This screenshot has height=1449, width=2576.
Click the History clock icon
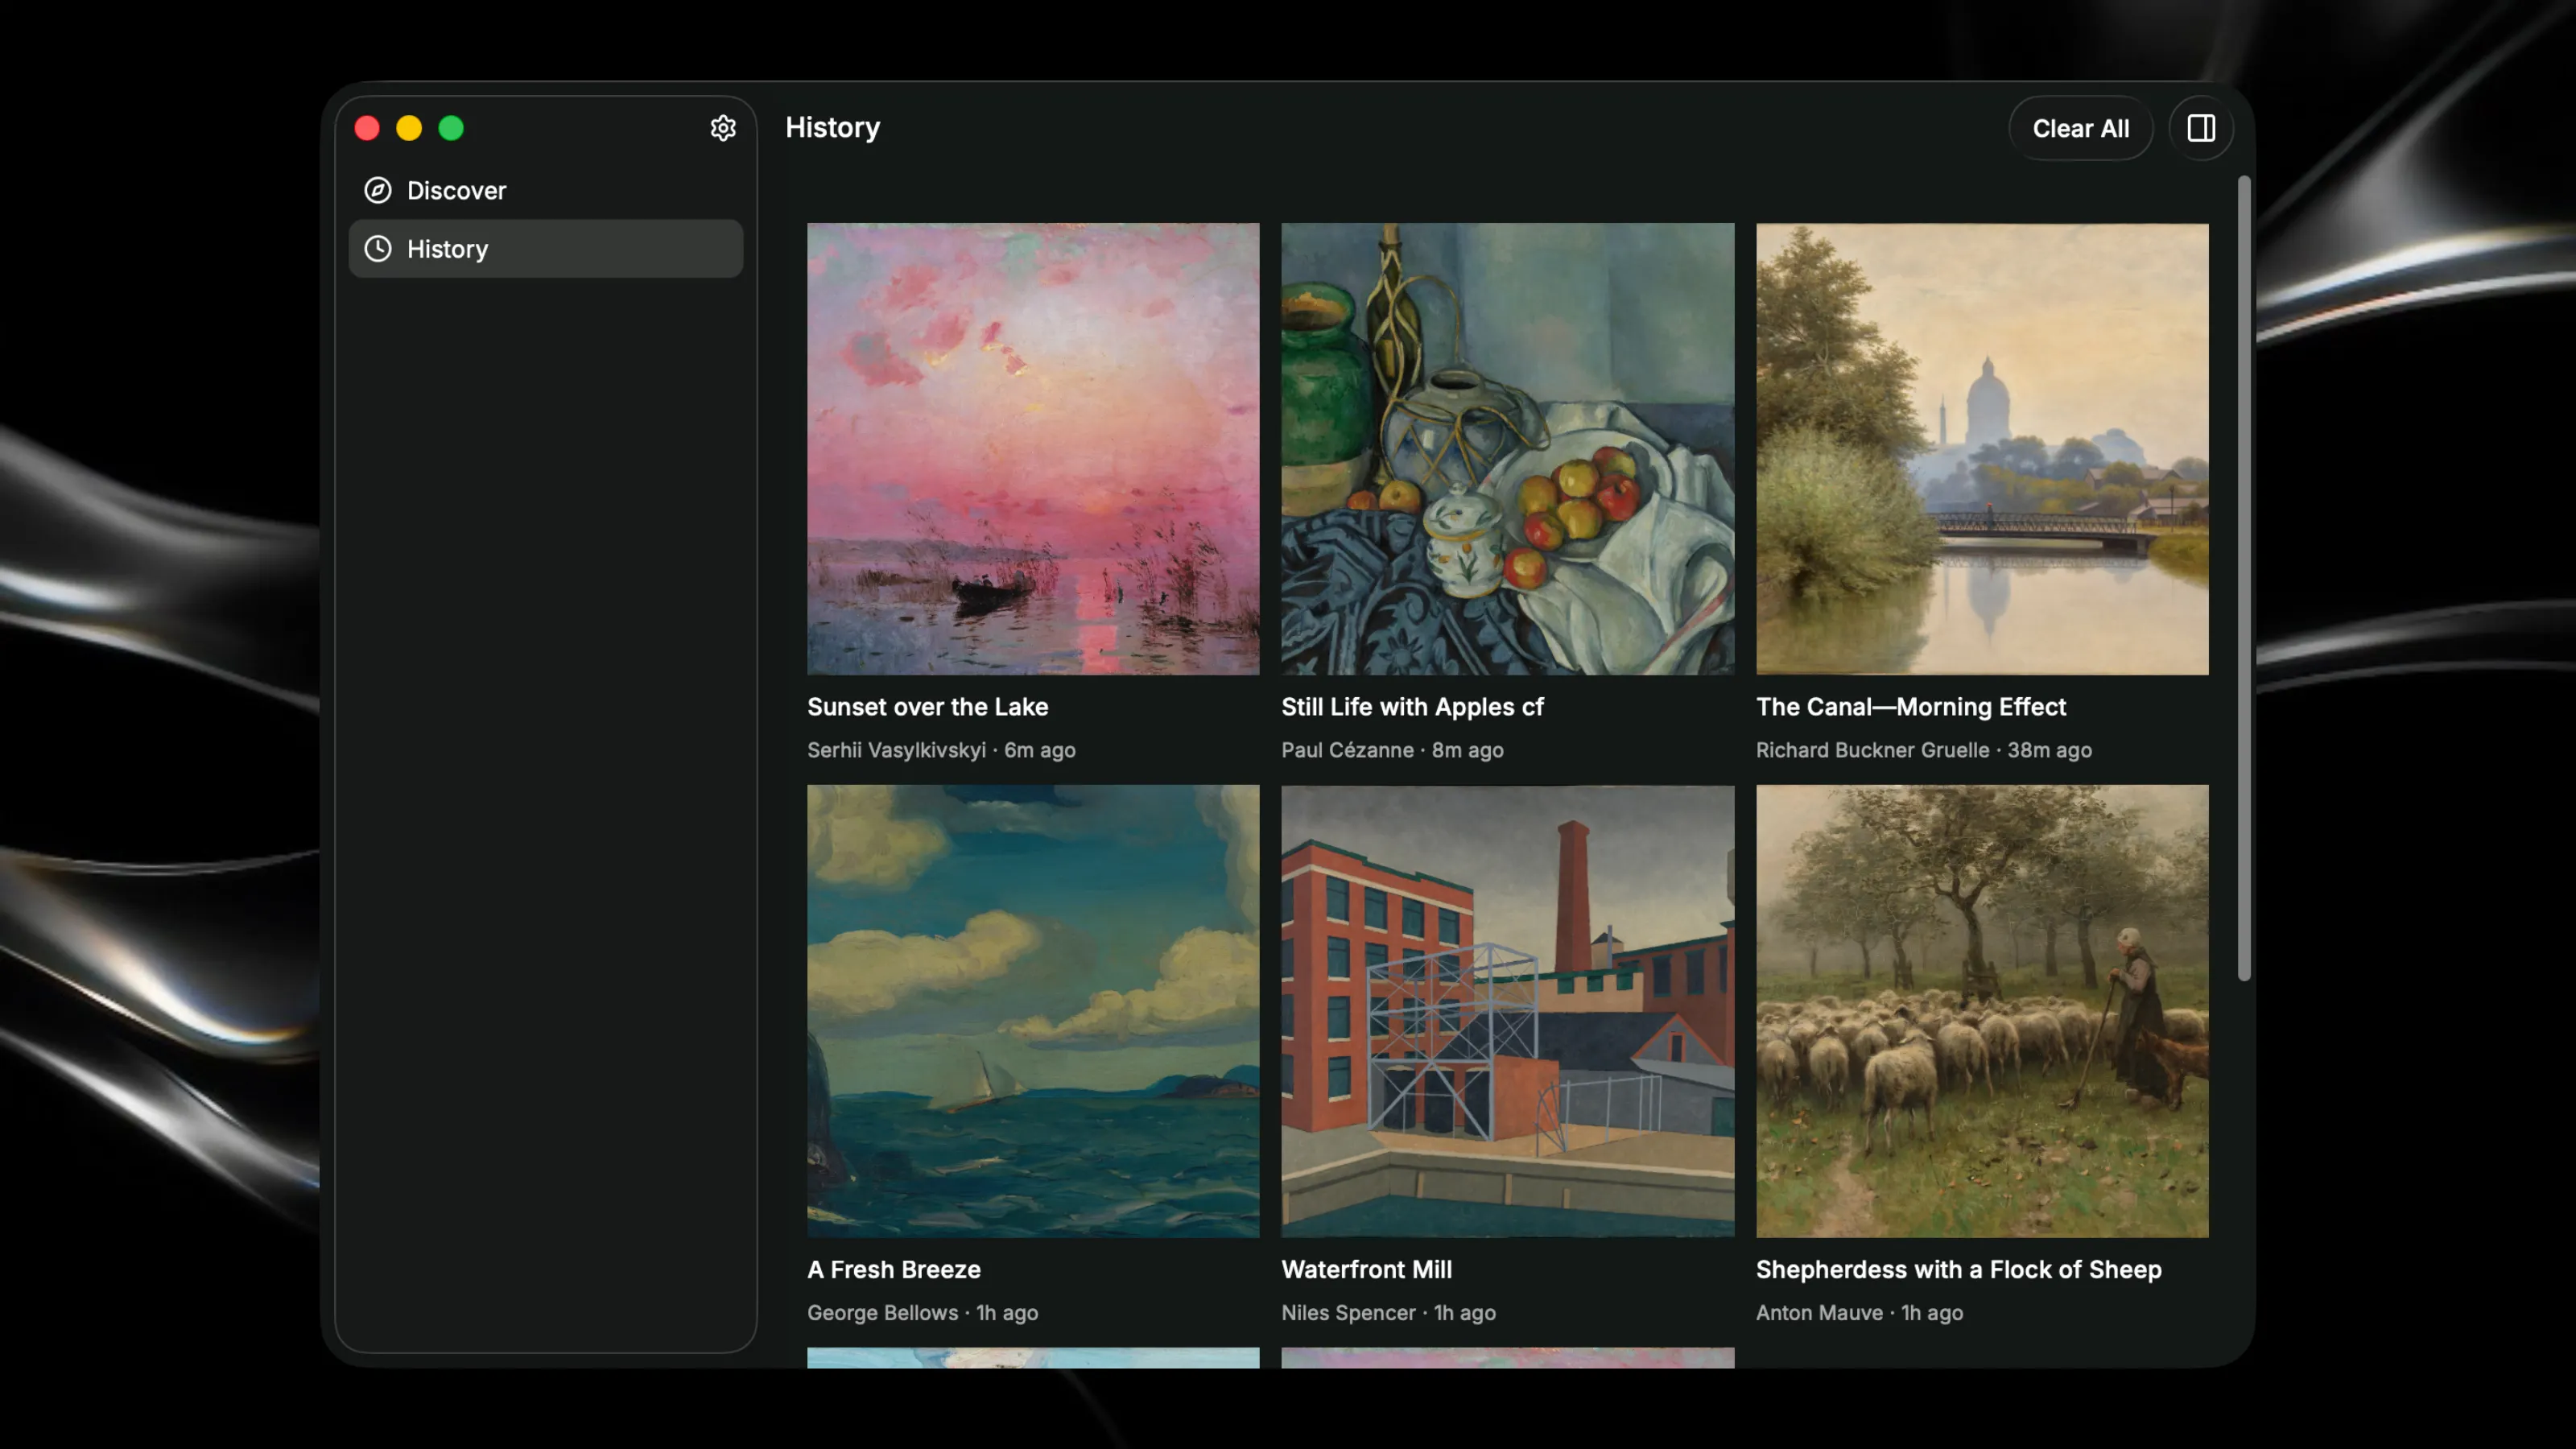pos(378,249)
